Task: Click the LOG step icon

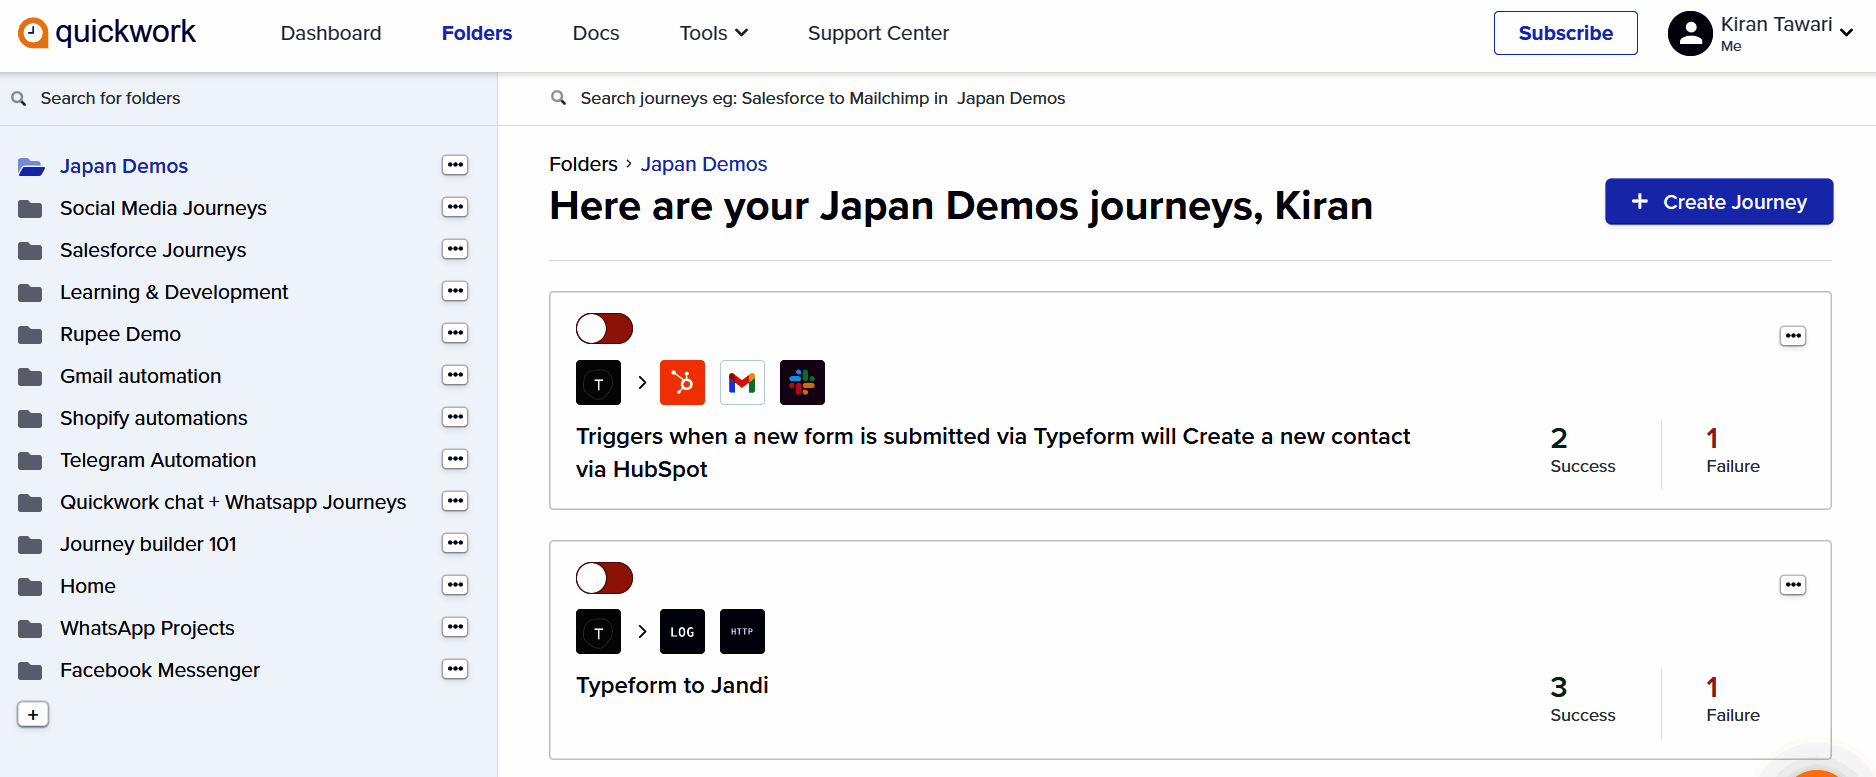Action: click(682, 631)
